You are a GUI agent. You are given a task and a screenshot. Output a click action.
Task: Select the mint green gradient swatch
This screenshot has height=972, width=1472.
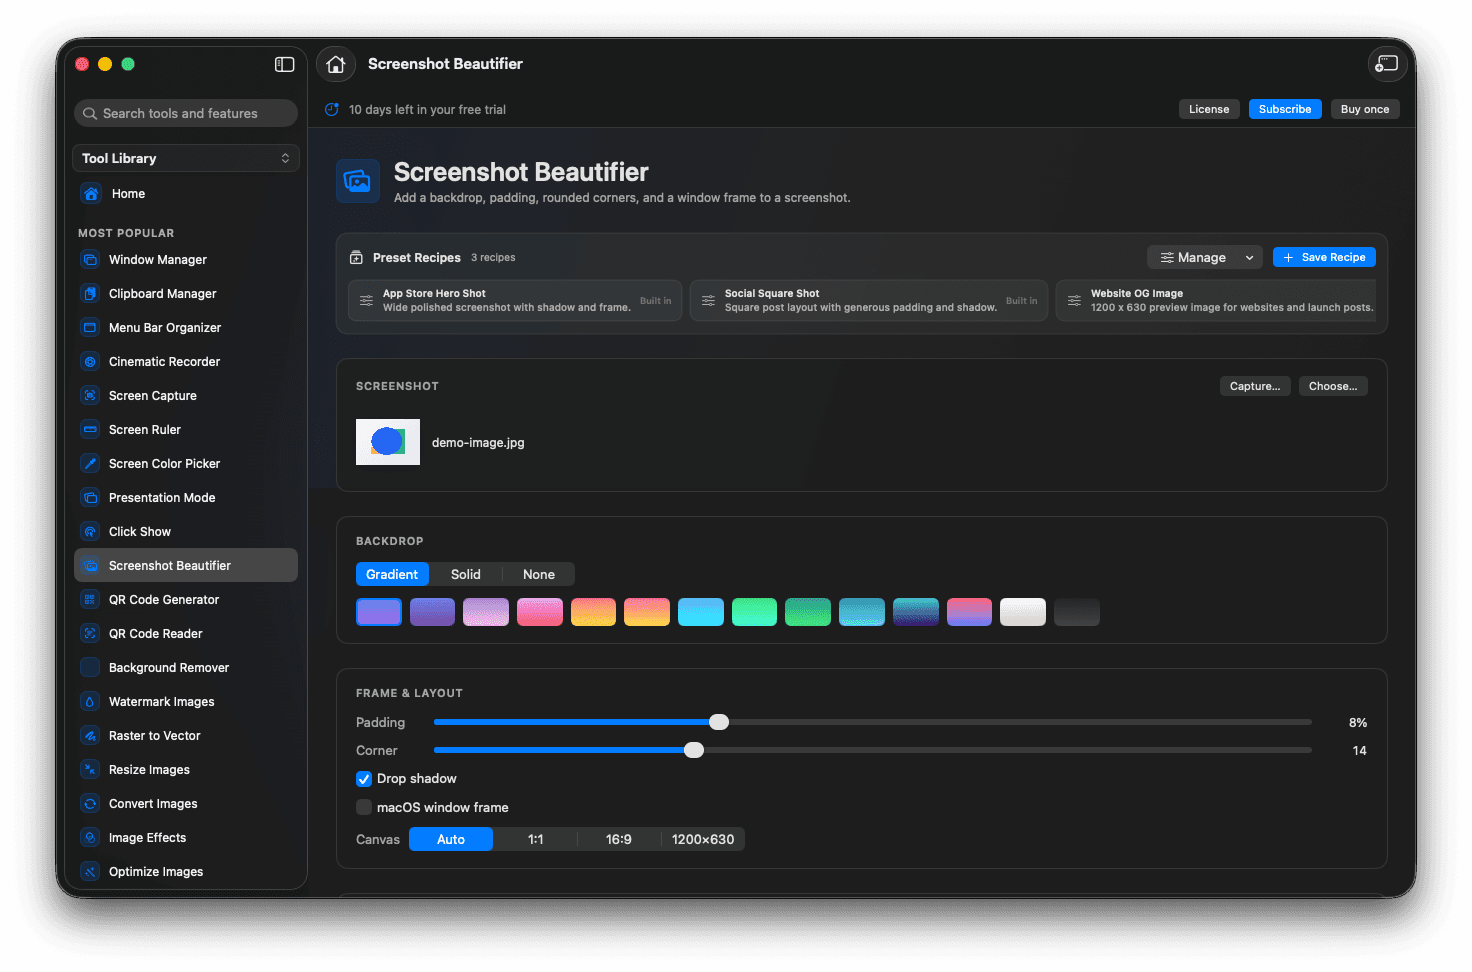(x=755, y=612)
